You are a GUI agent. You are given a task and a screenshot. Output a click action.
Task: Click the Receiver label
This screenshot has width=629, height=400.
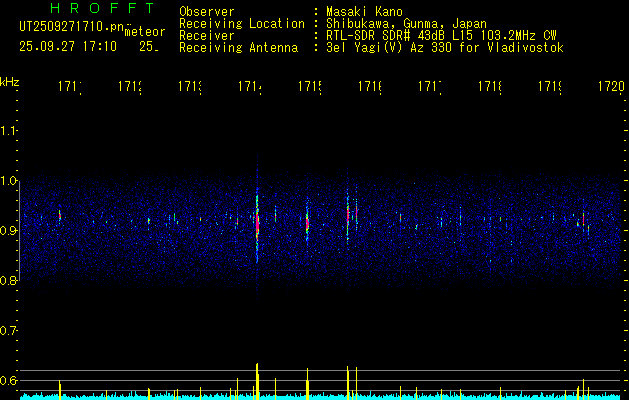(x=207, y=36)
